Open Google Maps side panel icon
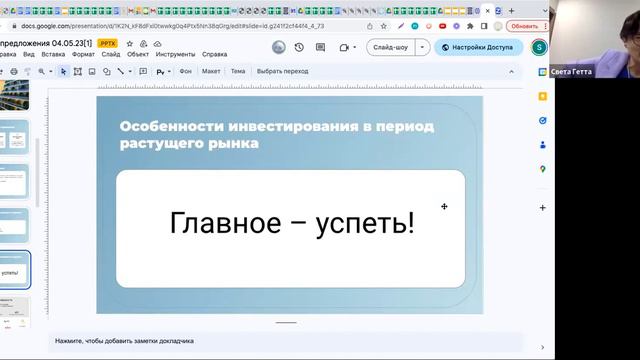The image size is (640, 360). (x=542, y=169)
